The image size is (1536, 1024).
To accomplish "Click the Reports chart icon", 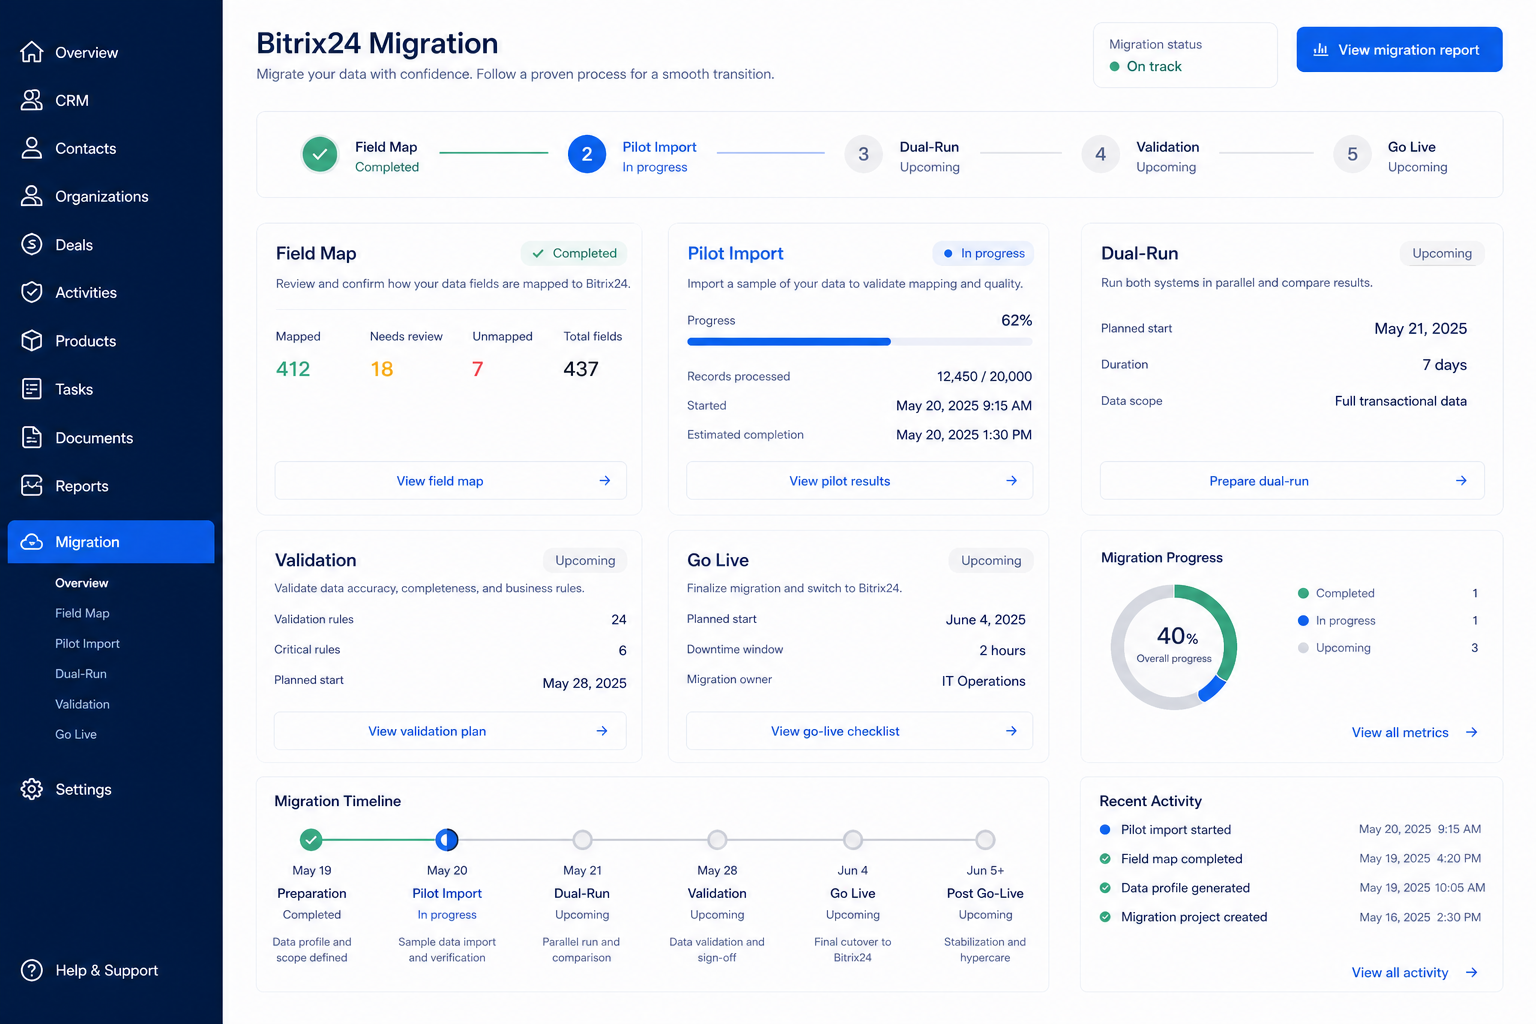I will pos(32,486).
